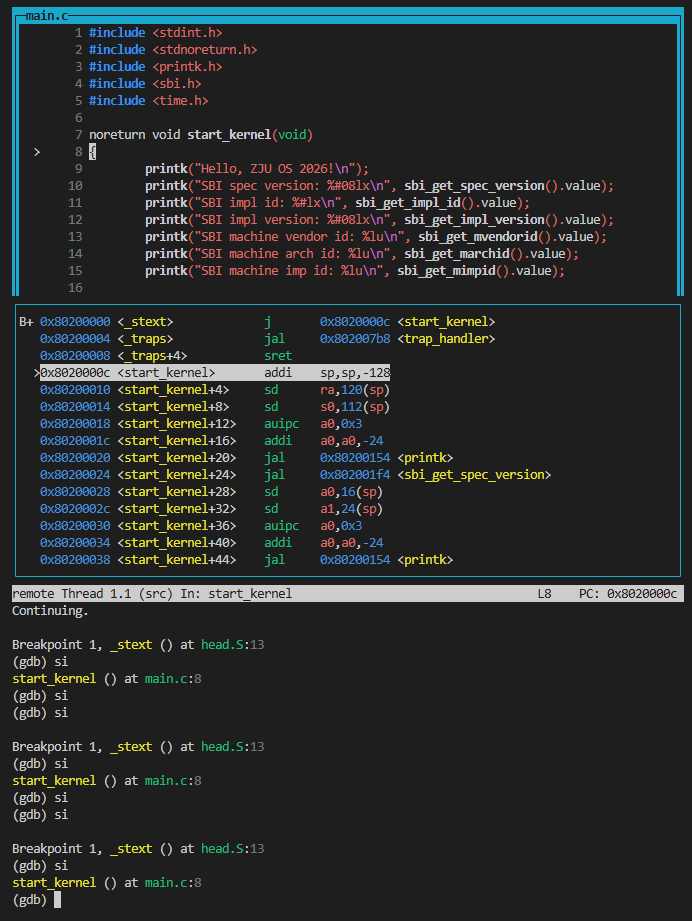Click the '#include <sbi.h>' line
The image size is (692, 921).
145,84
